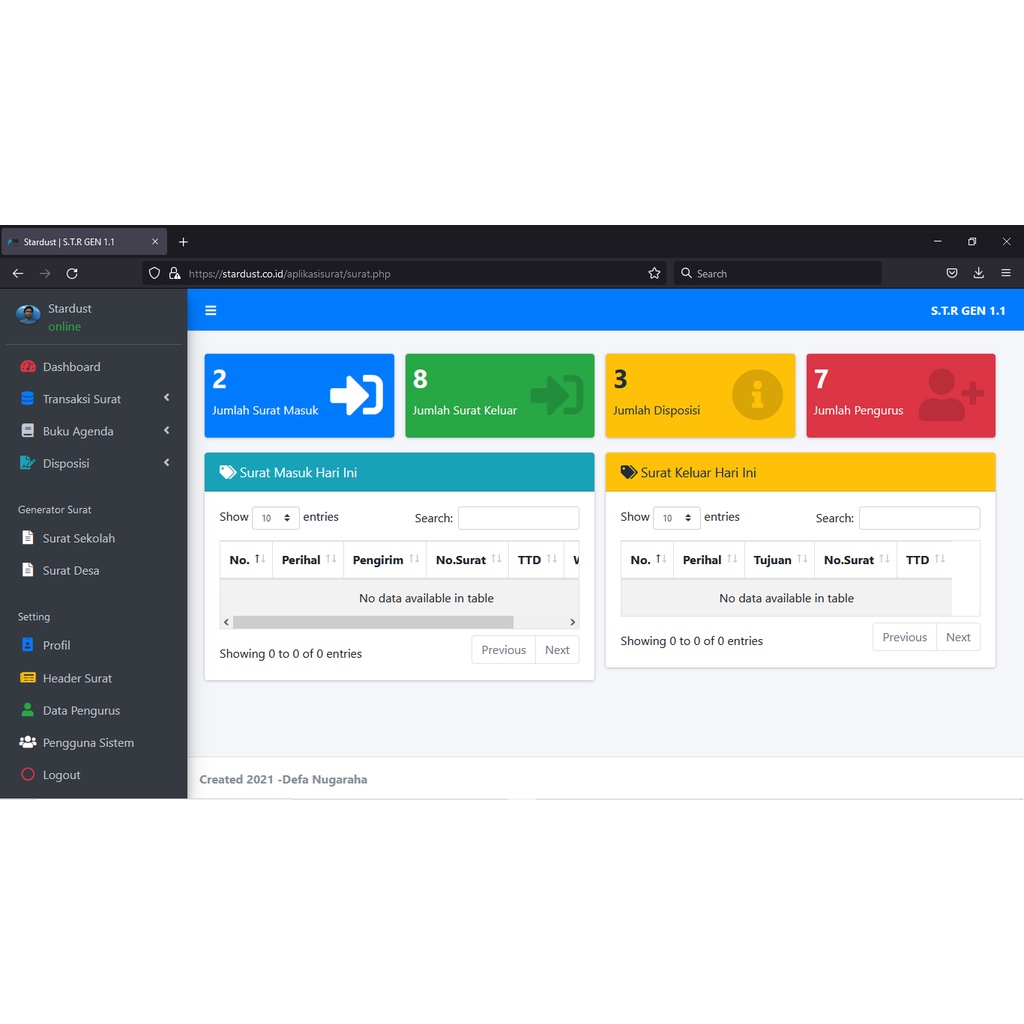Click the Surat Masuk table horizontal scrollbar
Image resolution: width=1024 pixels, height=1024 pixels.
tap(373, 622)
